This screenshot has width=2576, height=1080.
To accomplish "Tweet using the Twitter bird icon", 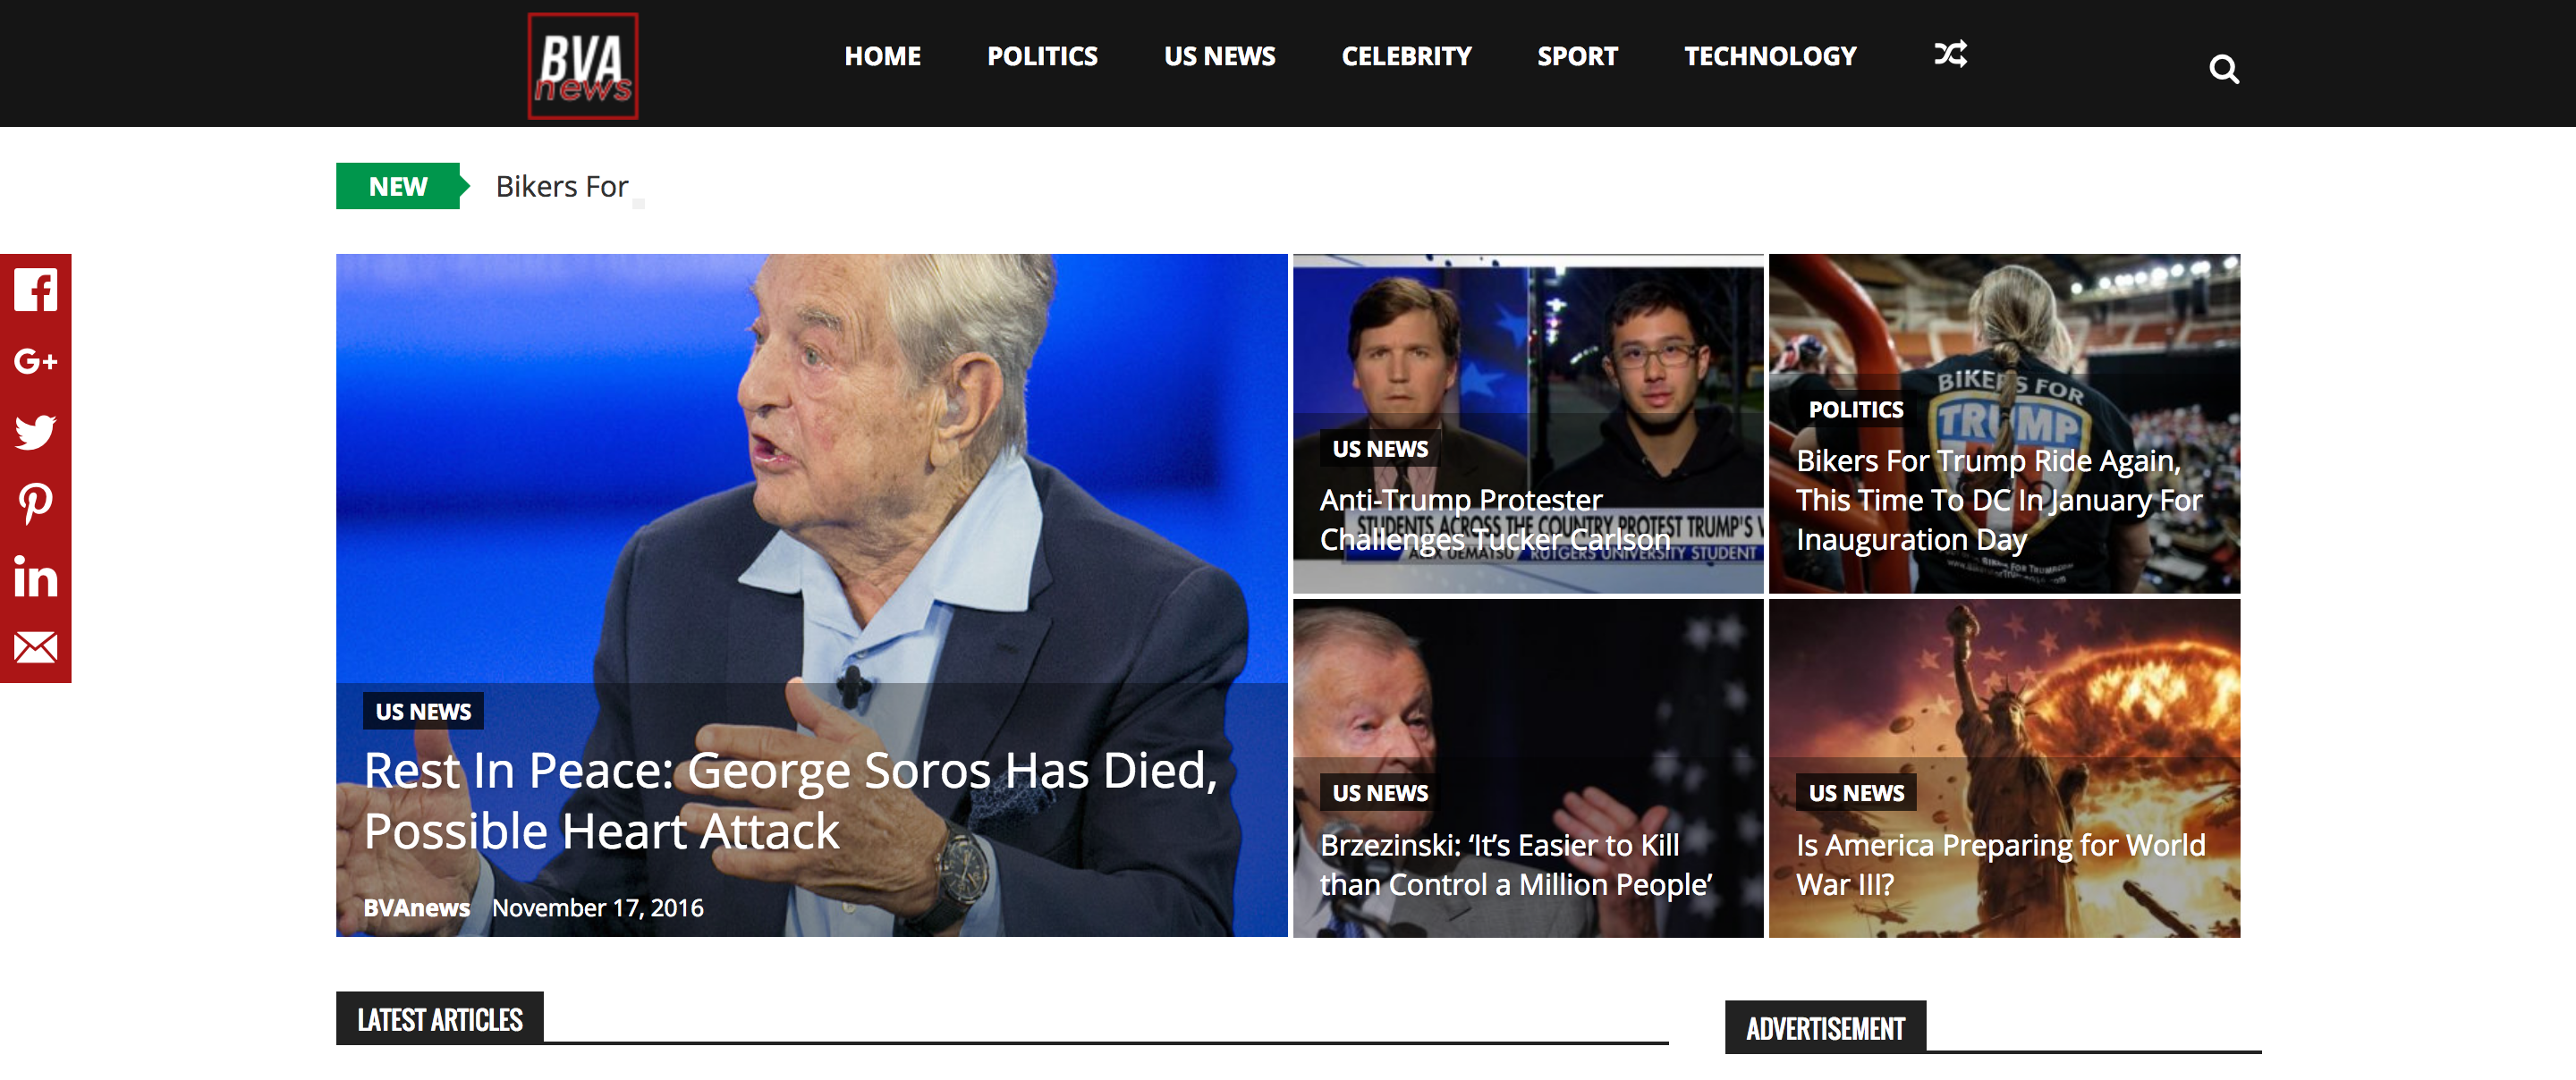I will (35, 432).
